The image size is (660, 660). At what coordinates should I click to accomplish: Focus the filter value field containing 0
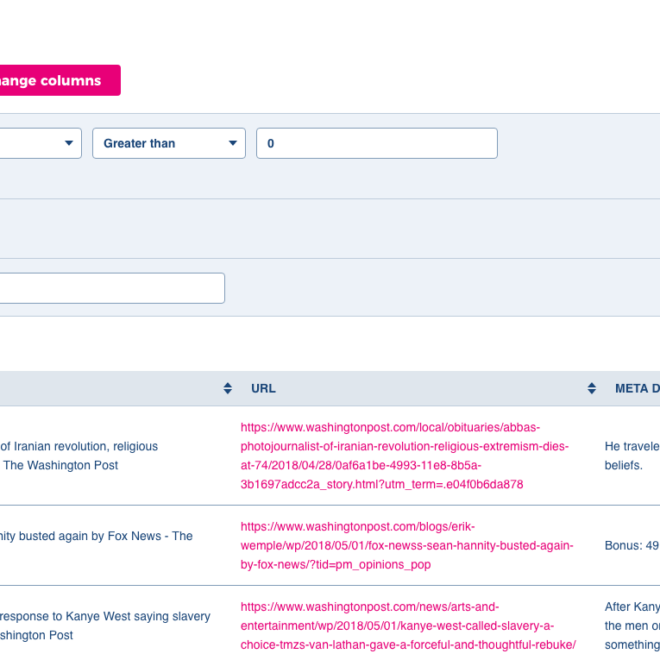376,143
